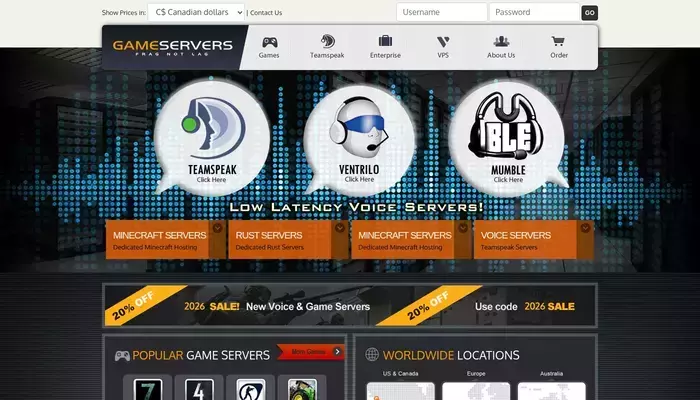Expand the chevron on Rust Servers tile
The height and width of the screenshot is (400, 700).
point(340,228)
